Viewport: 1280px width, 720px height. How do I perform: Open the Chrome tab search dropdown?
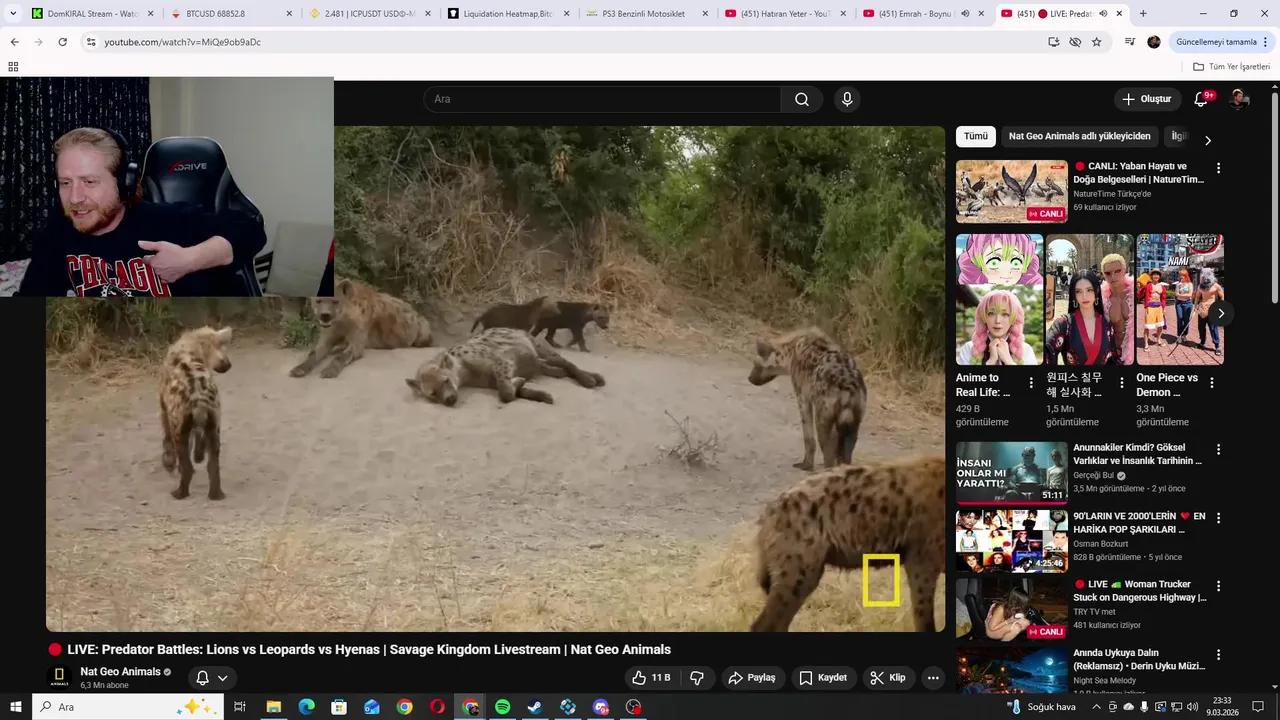[13, 14]
